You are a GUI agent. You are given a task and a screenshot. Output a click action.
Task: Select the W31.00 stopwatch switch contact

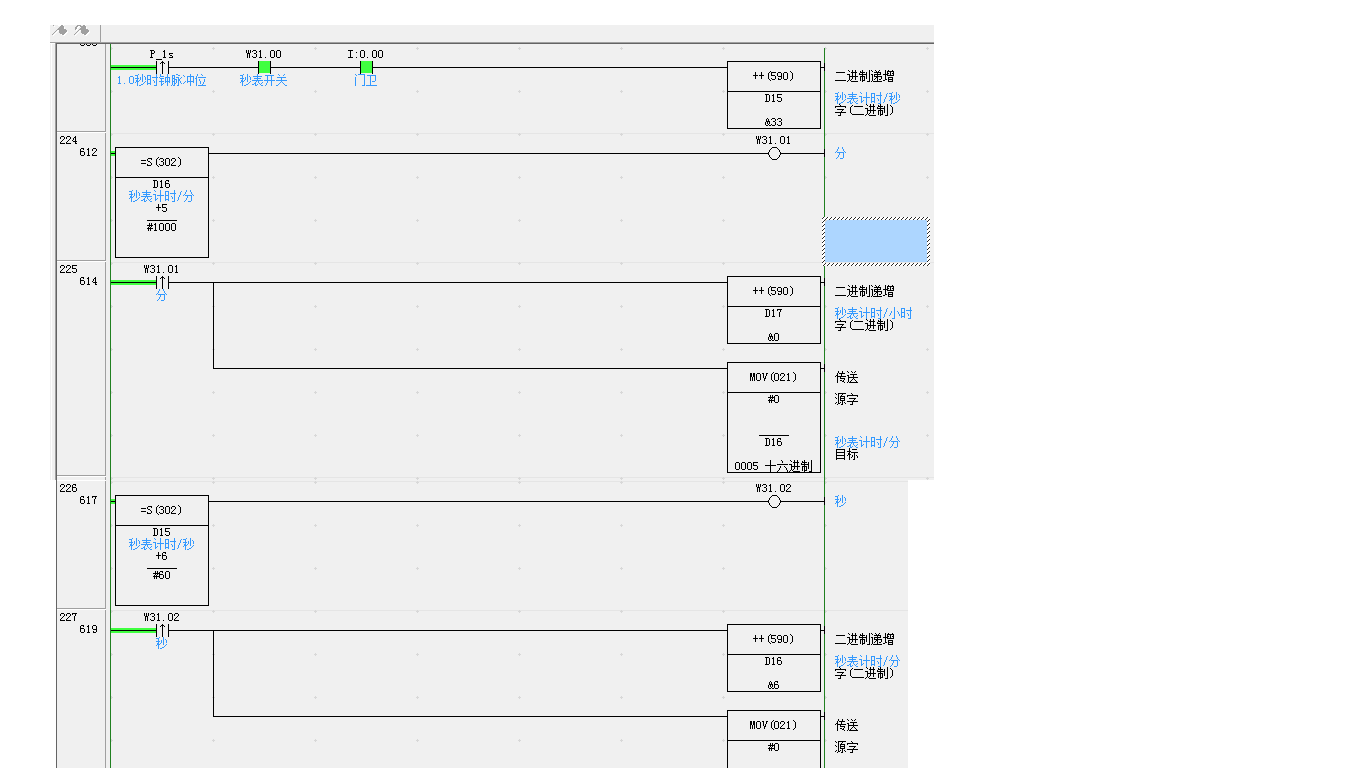pyautogui.click(x=264, y=68)
